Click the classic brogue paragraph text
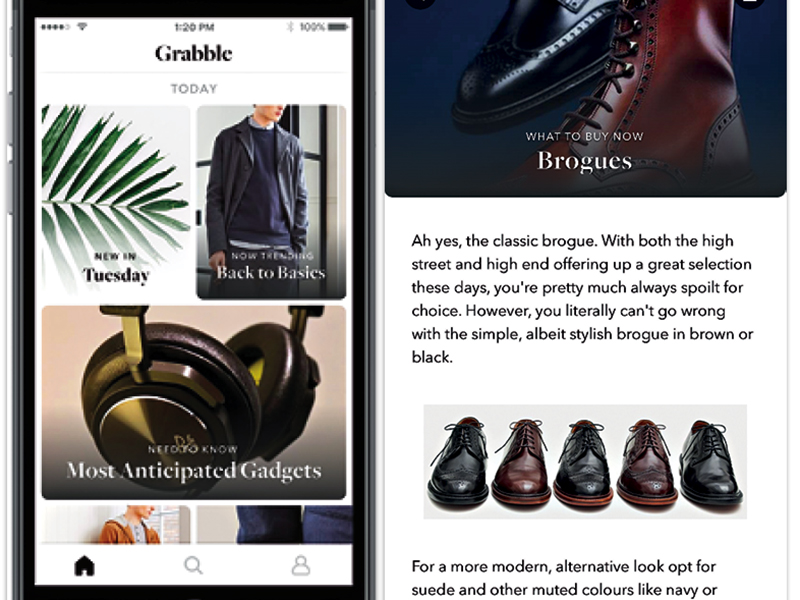This screenshot has width=800, height=600. [x=582, y=299]
